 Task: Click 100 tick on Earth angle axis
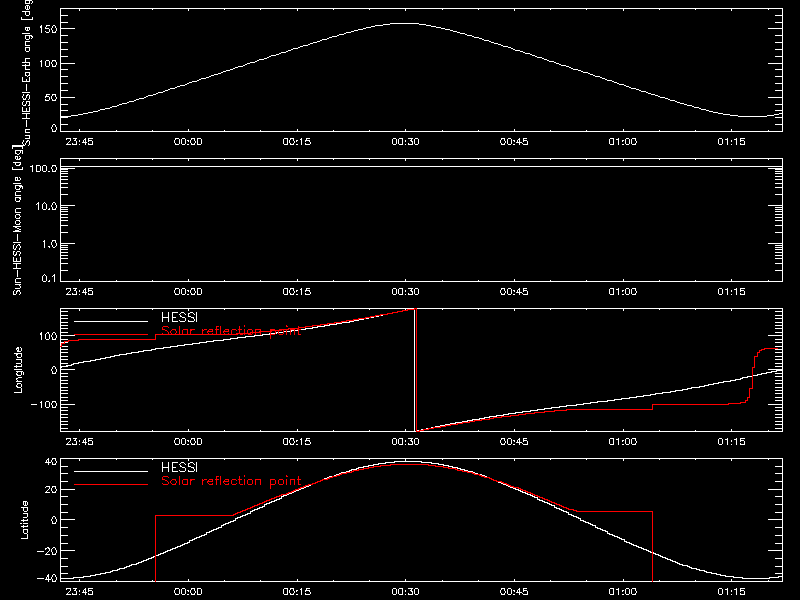(x=48, y=64)
